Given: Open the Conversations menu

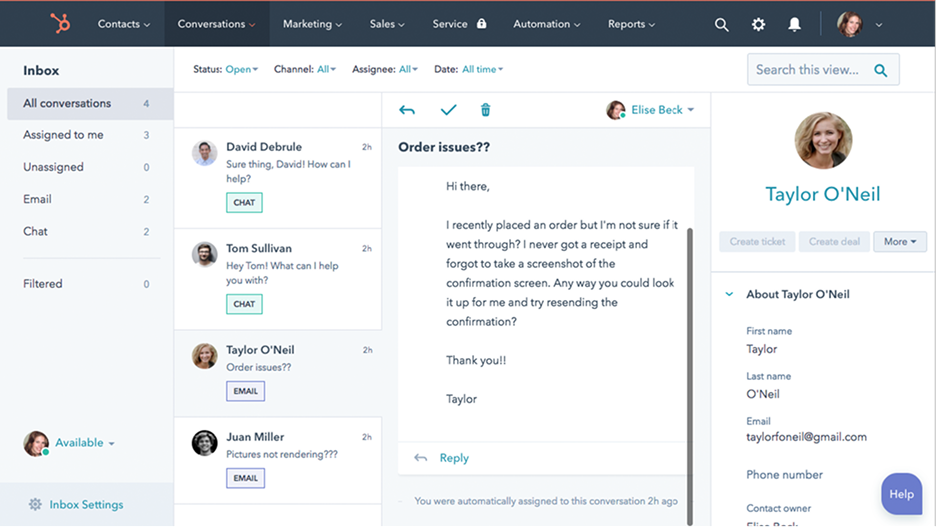Looking at the screenshot, I should [216, 24].
